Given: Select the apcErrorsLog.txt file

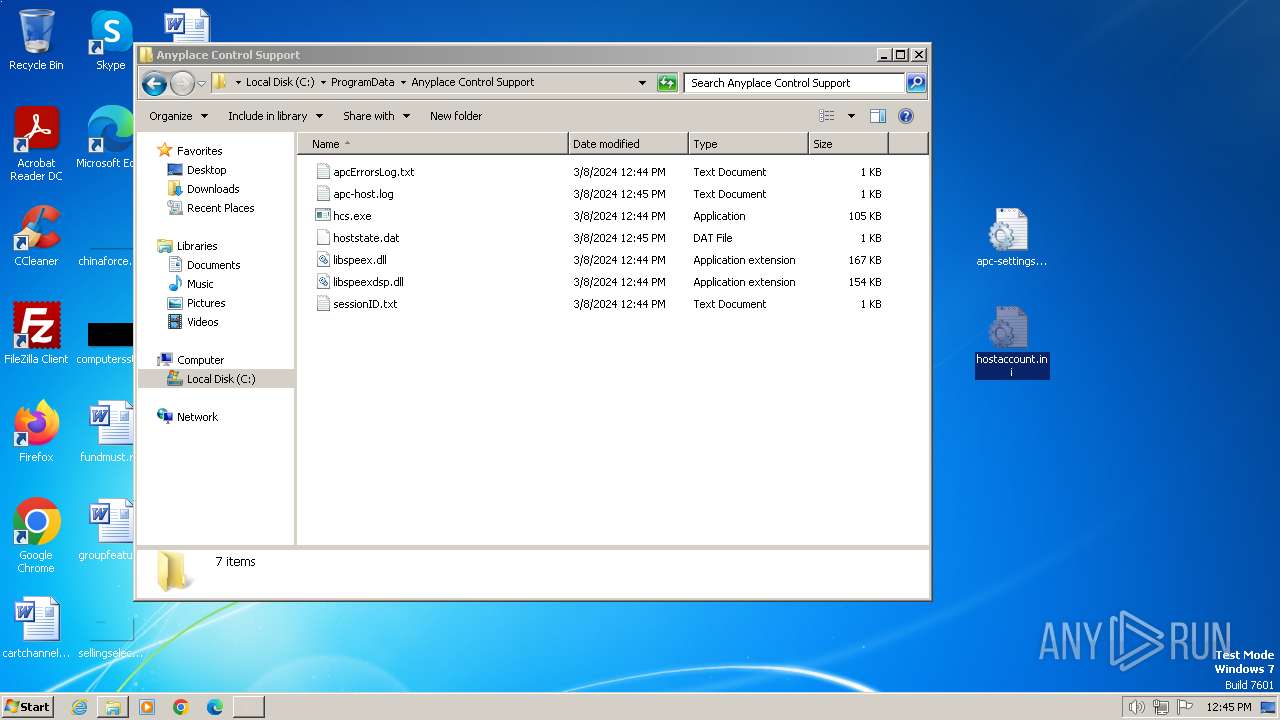Looking at the screenshot, I should click(x=374, y=172).
